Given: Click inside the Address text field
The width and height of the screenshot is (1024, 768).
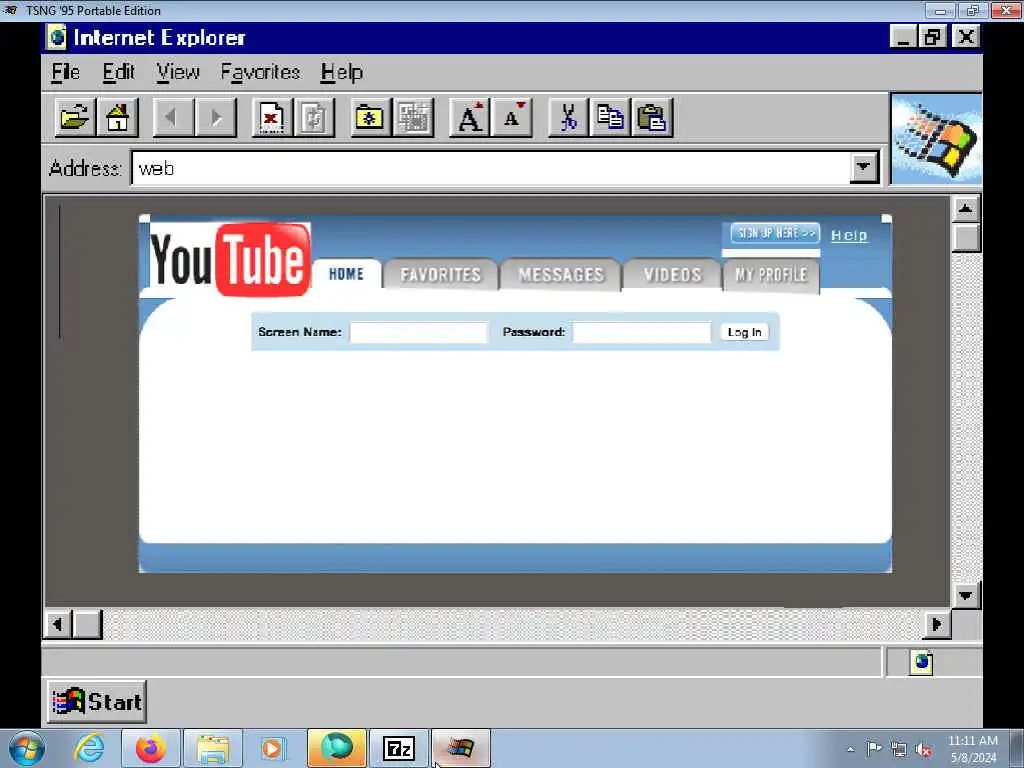Looking at the screenshot, I should 490,168.
